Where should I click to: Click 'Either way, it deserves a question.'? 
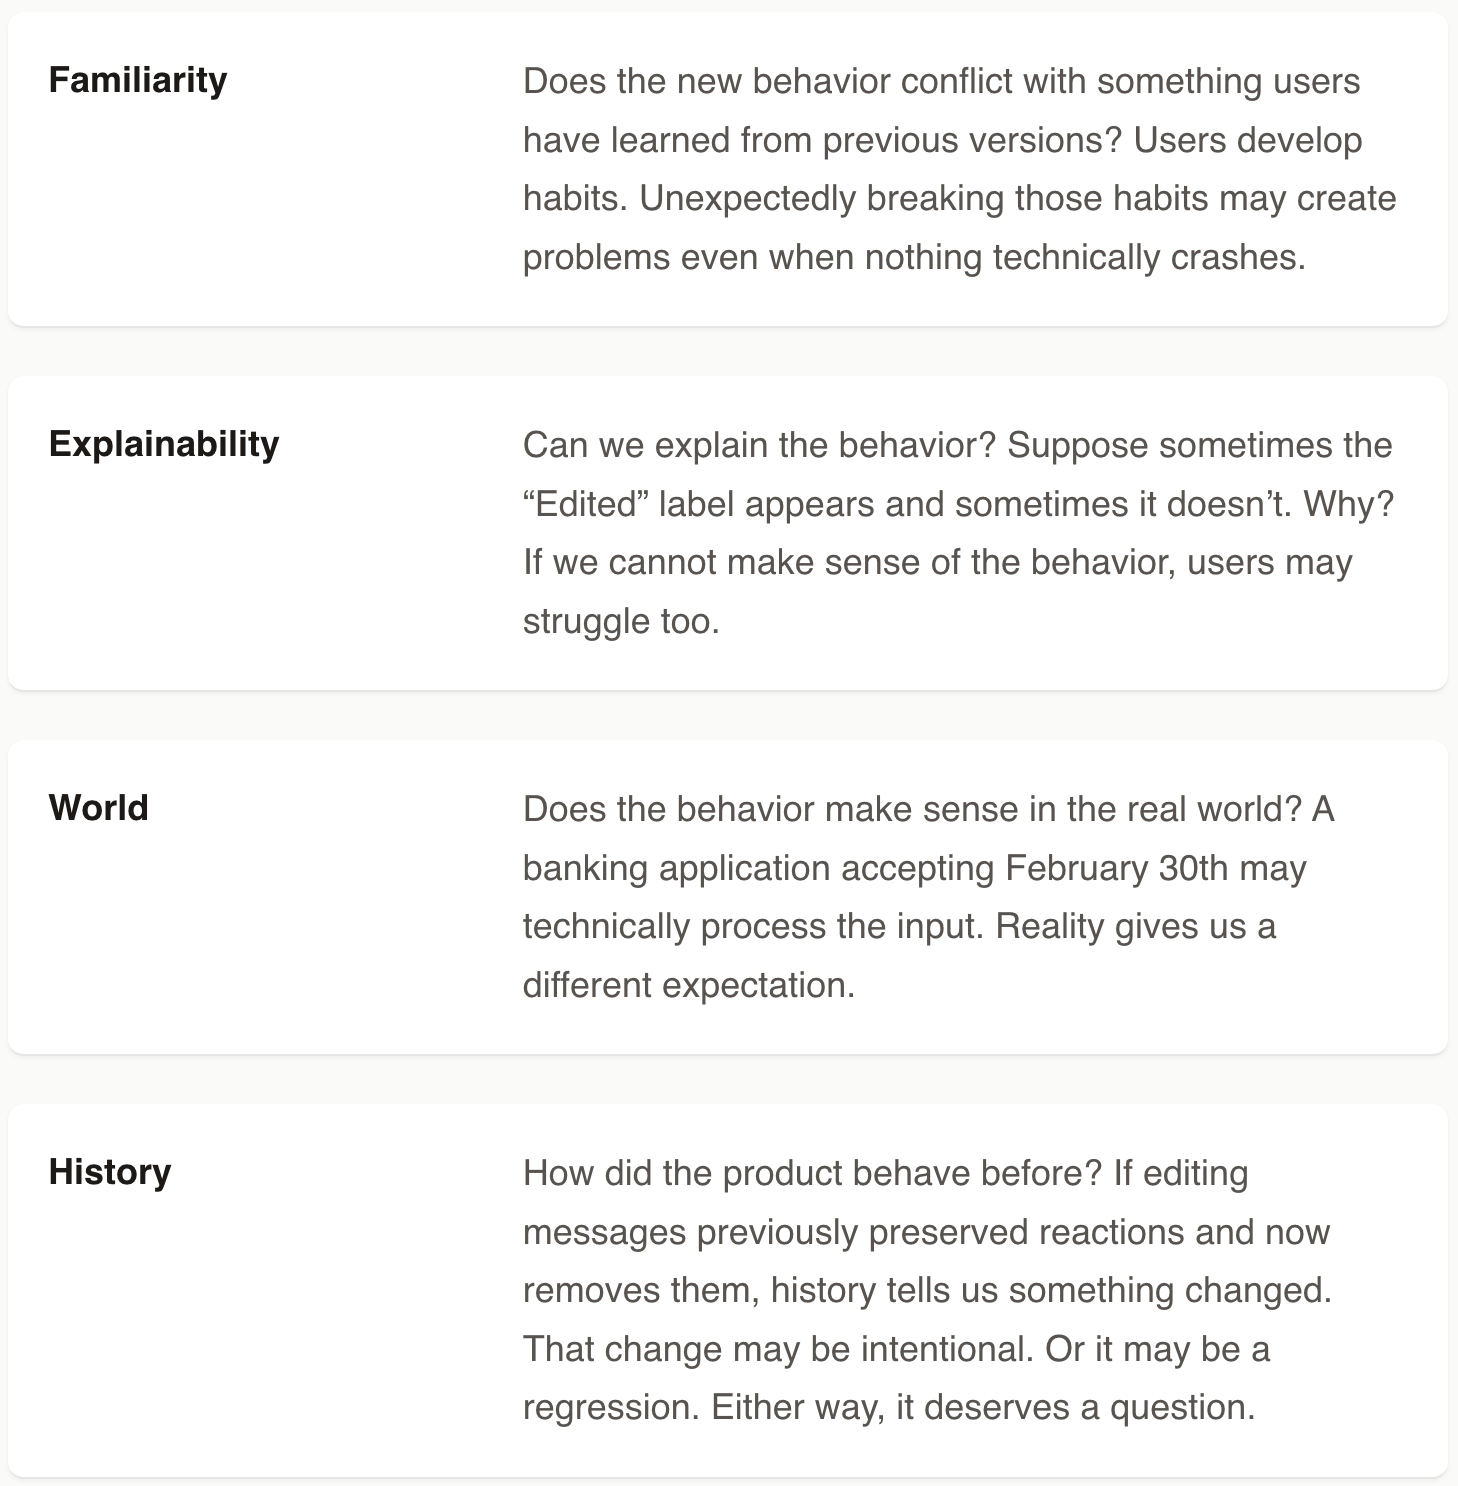(x=983, y=1408)
